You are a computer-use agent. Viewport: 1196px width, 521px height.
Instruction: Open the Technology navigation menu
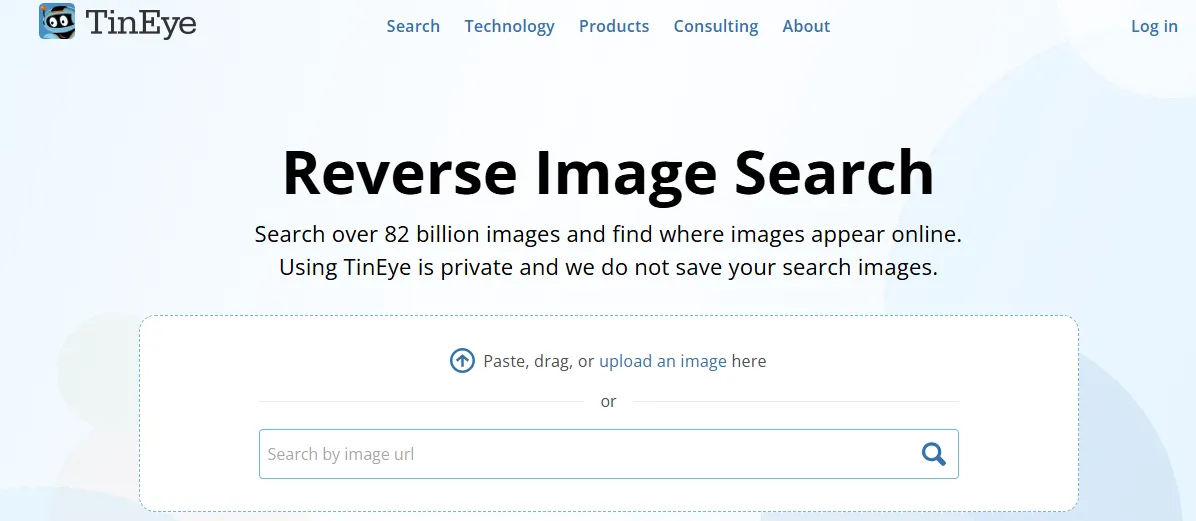[509, 26]
